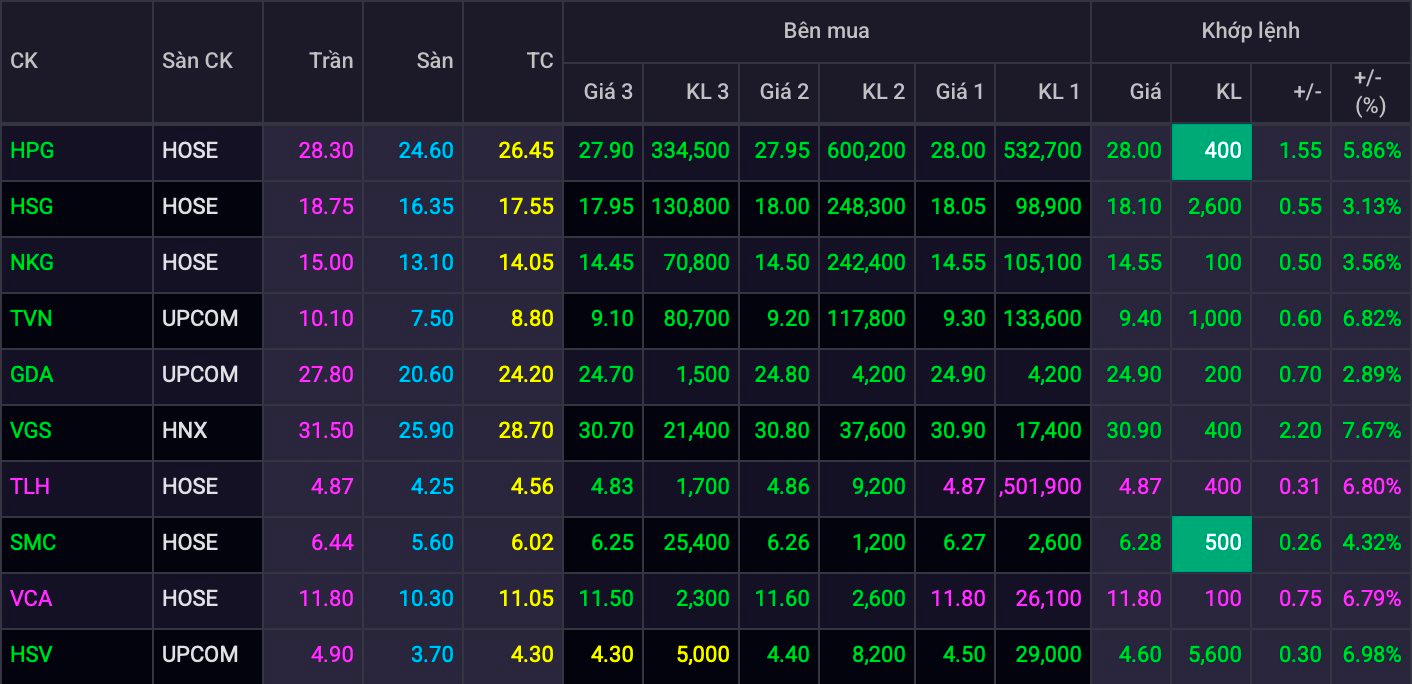Sort by the Sàn CK column header

197,61
